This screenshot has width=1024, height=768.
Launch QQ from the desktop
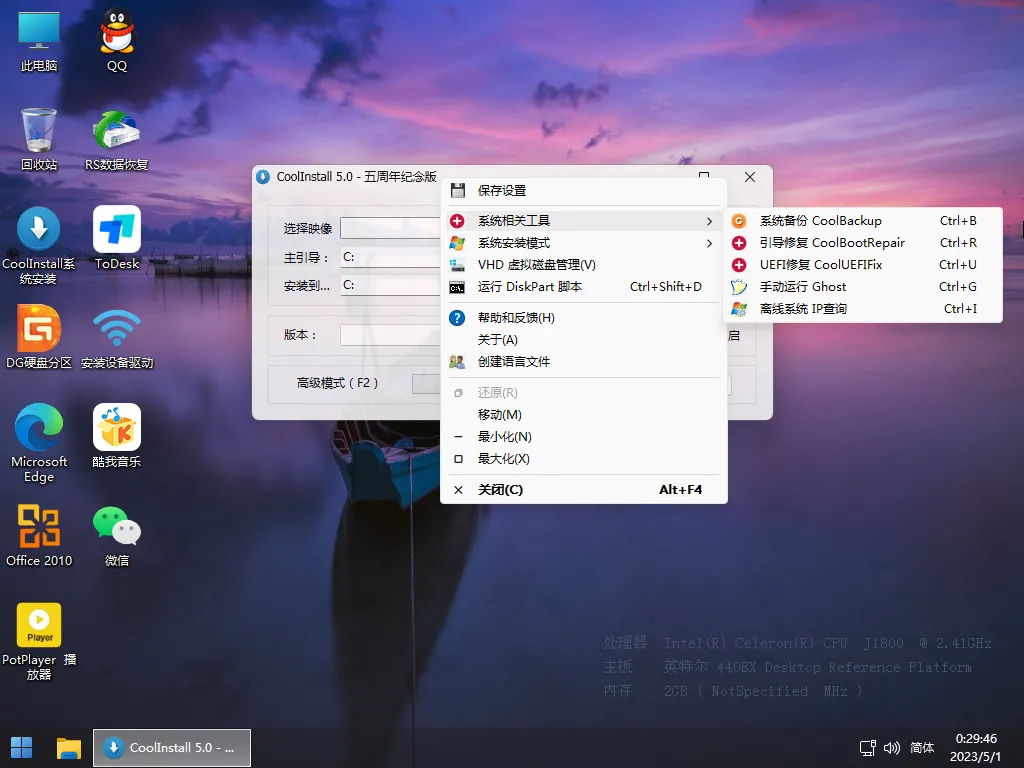pyautogui.click(x=117, y=30)
